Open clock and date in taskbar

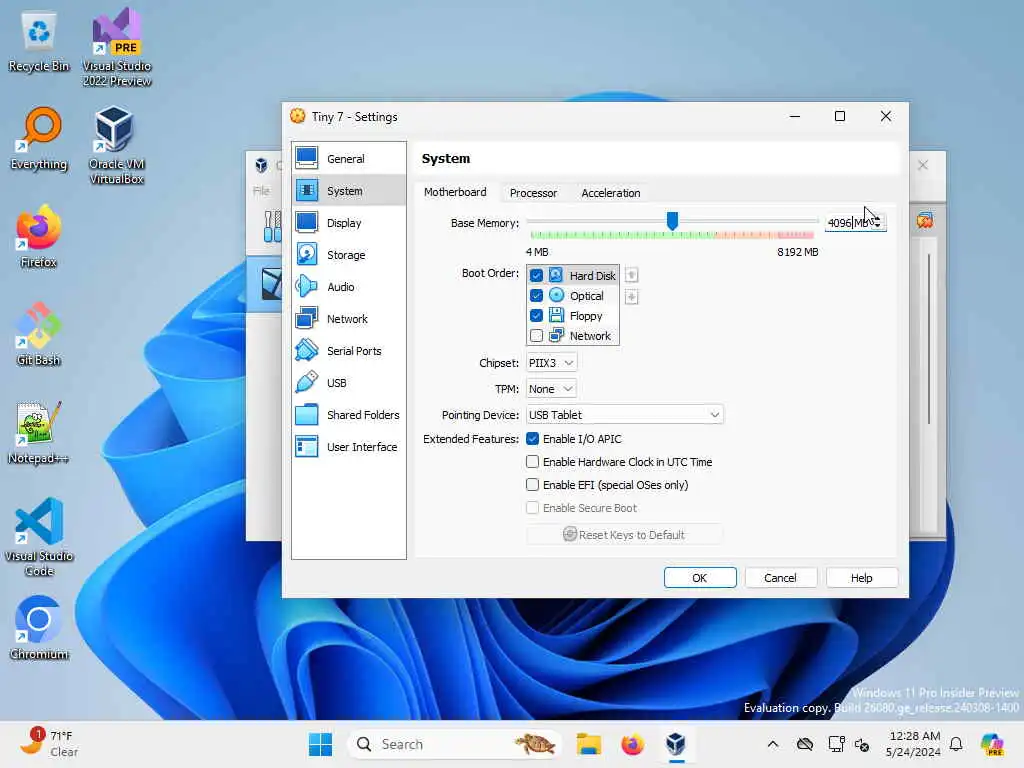point(914,744)
